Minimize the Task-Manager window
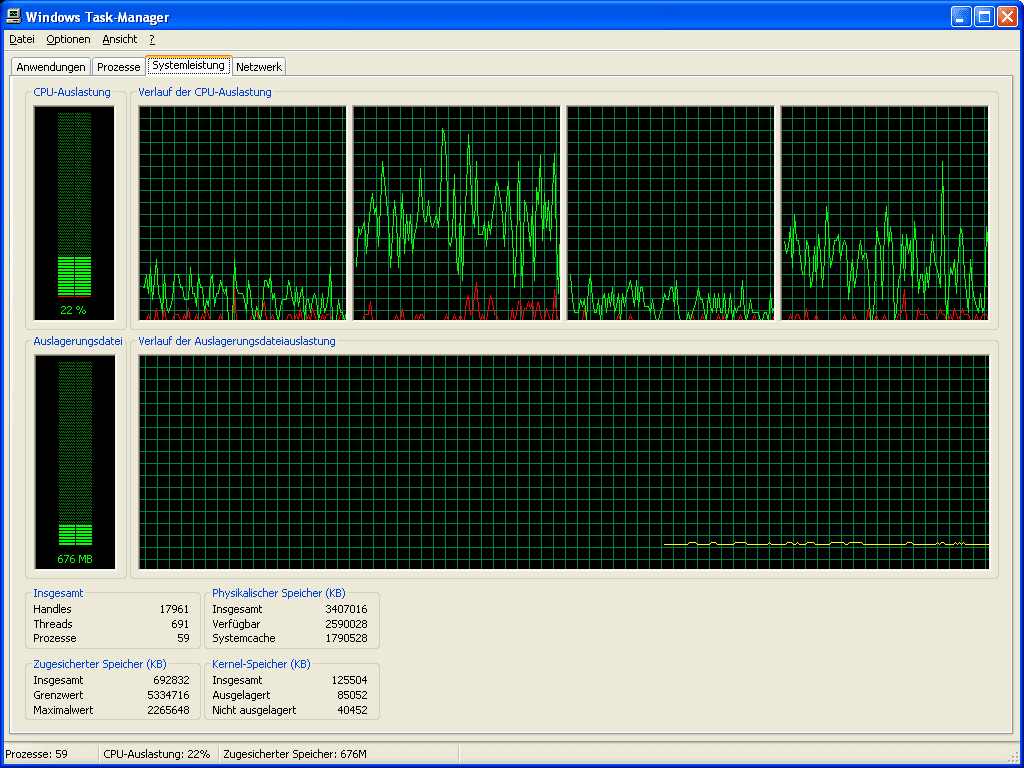1024x768 pixels. click(x=961, y=16)
